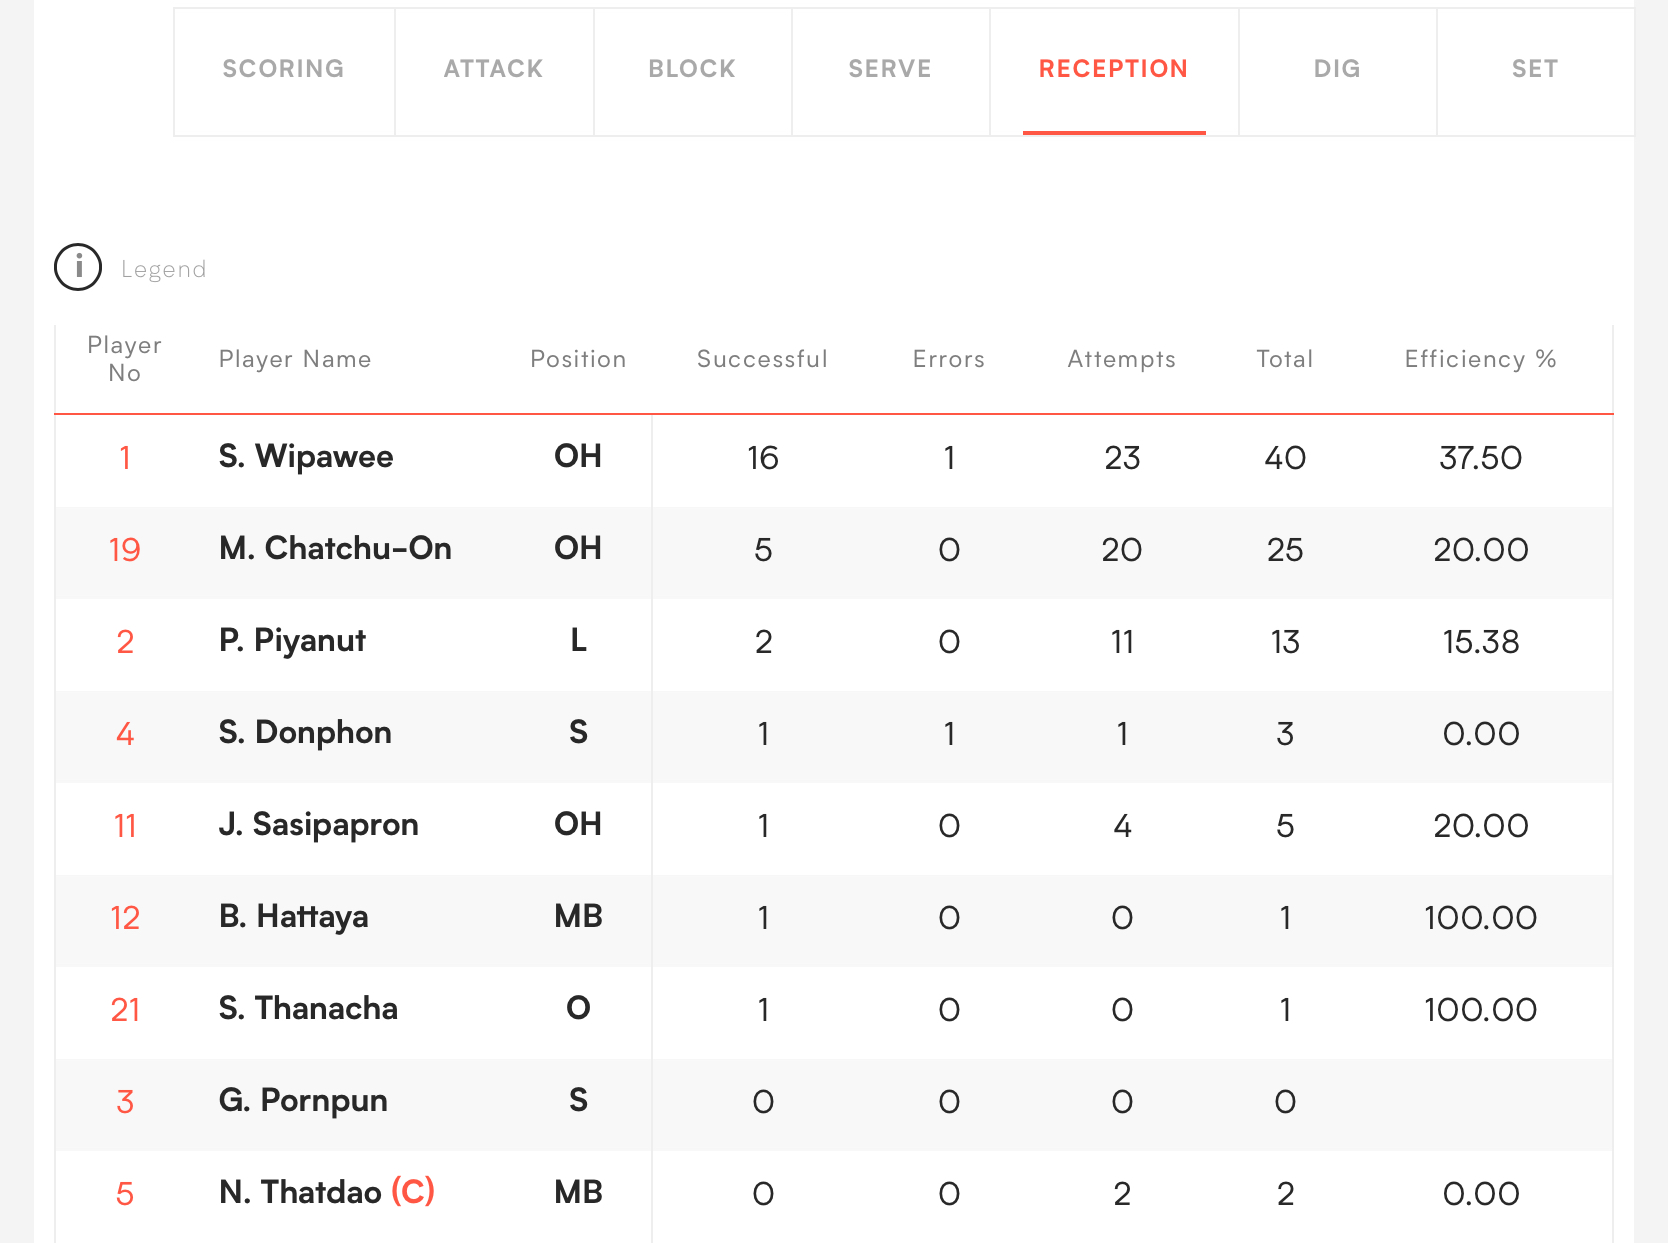Viewport: 1668px width, 1243px height.
Task: Click the Position column header
Action: 578,359
